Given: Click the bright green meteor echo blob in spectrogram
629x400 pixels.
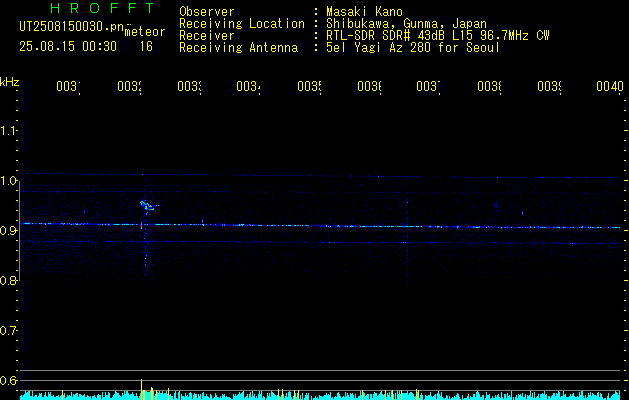Looking at the screenshot, I should coord(148,205).
